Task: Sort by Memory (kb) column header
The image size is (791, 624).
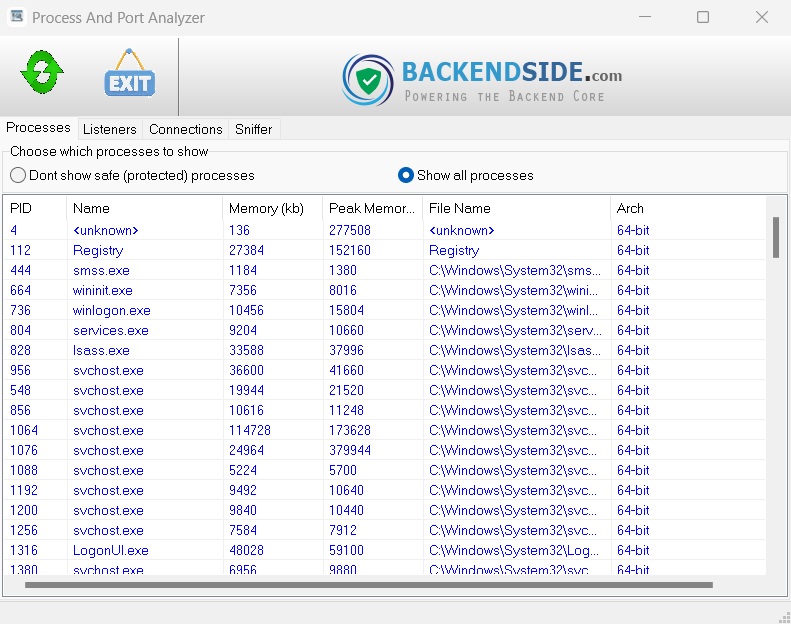Action: (x=272, y=208)
